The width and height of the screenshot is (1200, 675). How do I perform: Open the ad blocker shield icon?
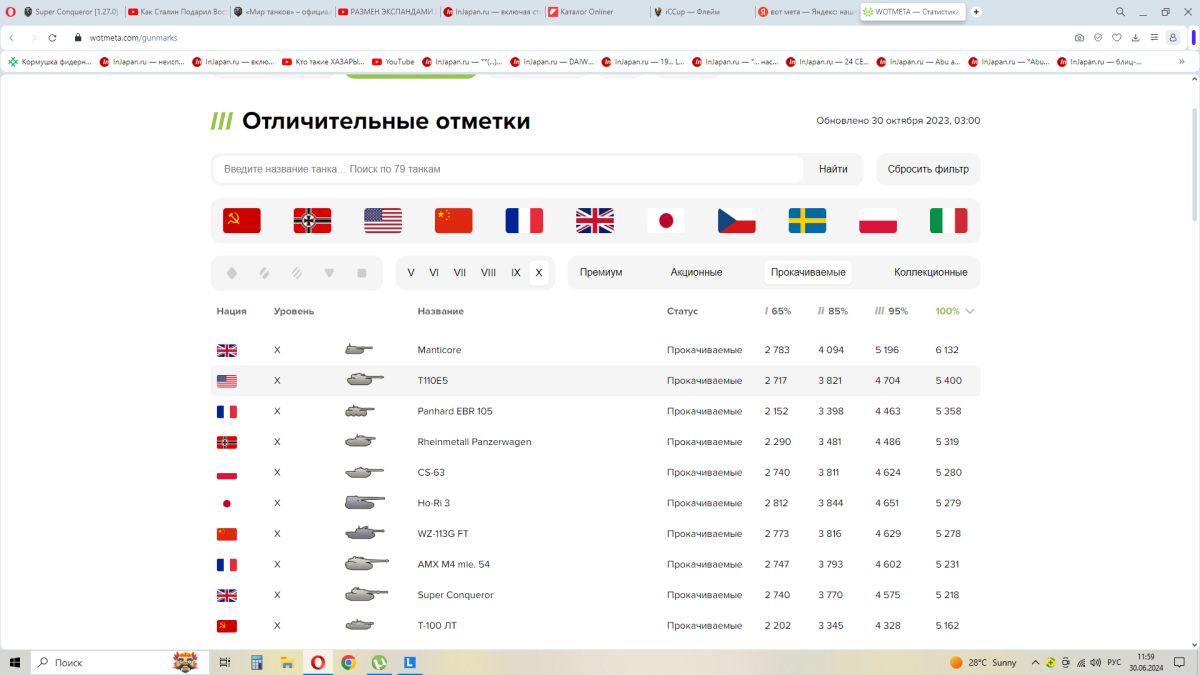click(x=1098, y=37)
